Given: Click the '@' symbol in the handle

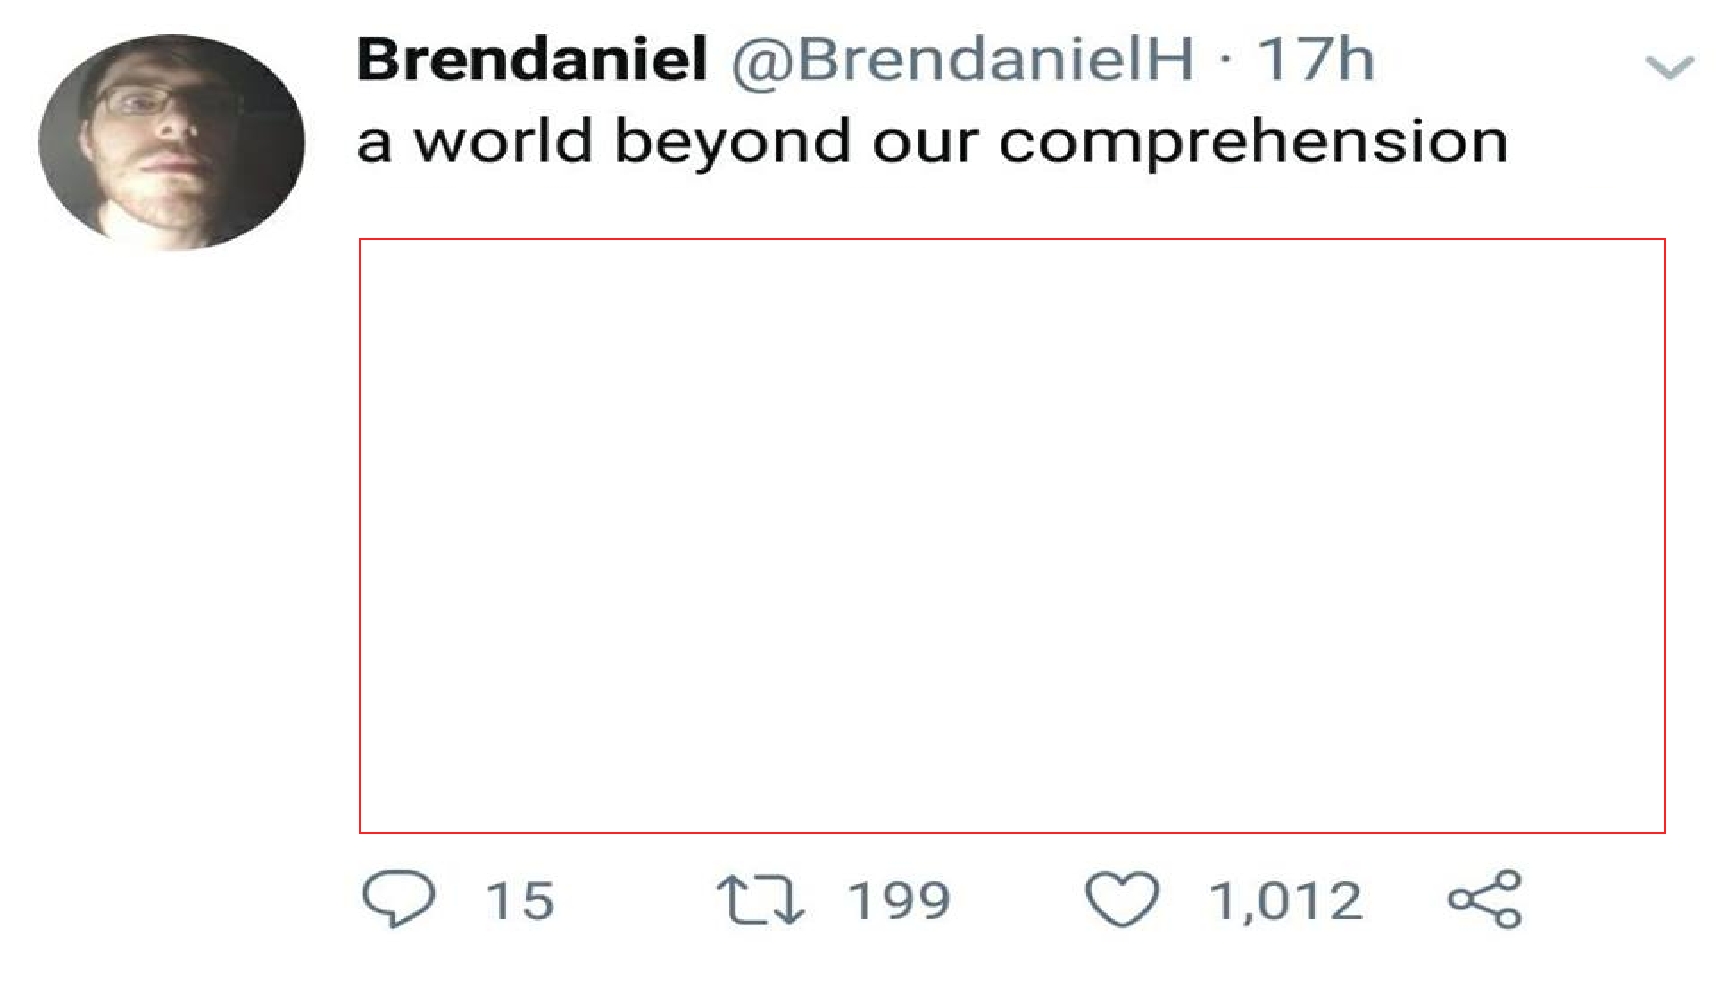Looking at the screenshot, I should click(762, 63).
